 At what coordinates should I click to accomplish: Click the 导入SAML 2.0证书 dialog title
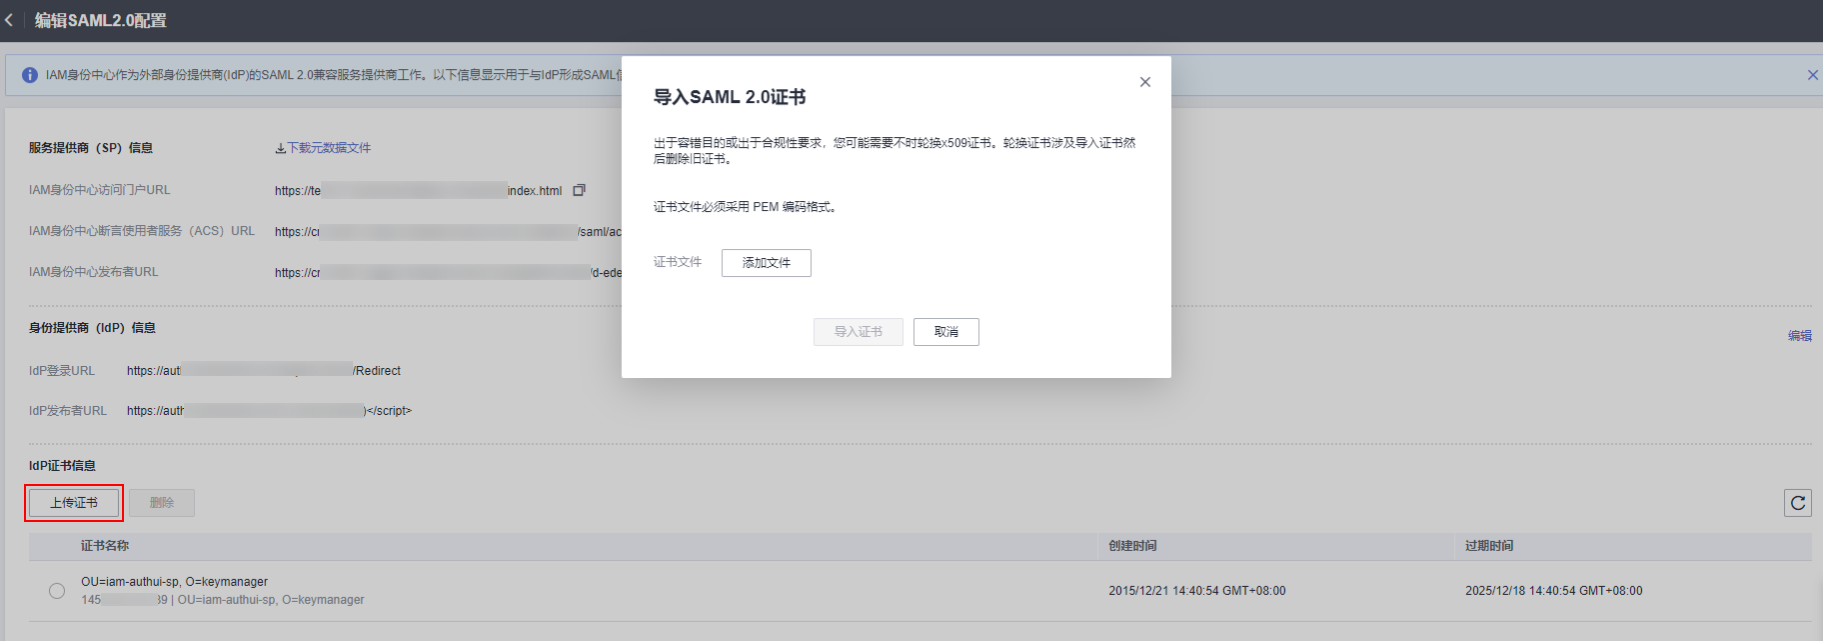(729, 97)
